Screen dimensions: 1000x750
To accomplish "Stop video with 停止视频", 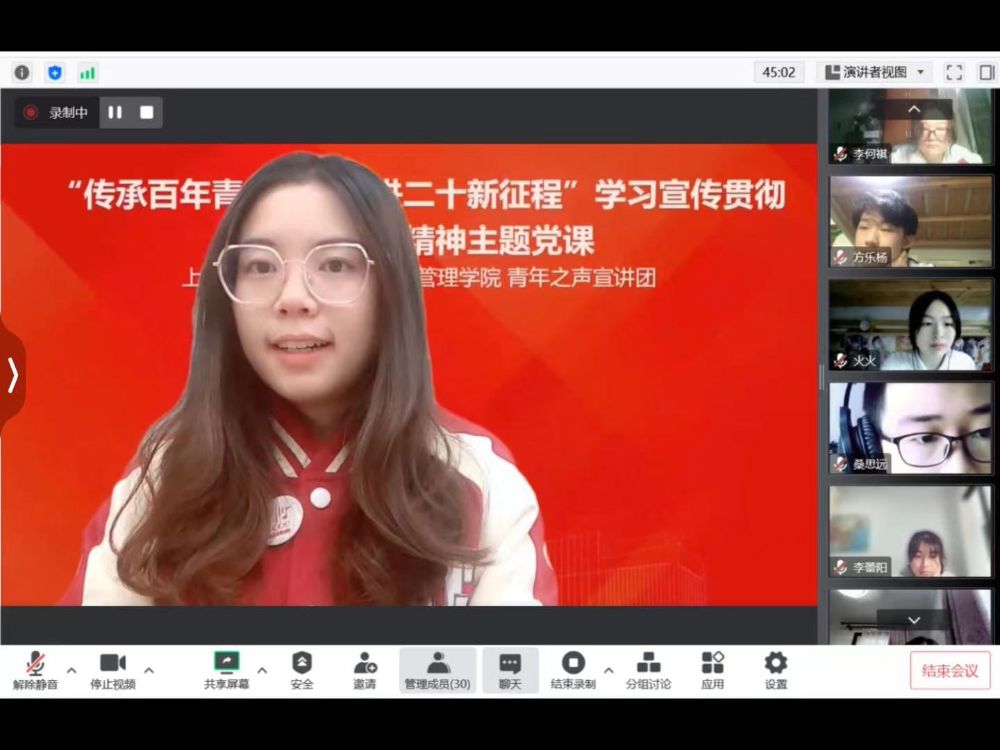I will tap(113, 671).
